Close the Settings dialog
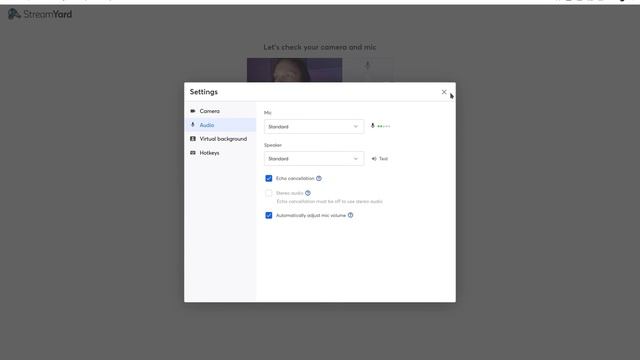This screenshot has height=360, width=640. 444,92
